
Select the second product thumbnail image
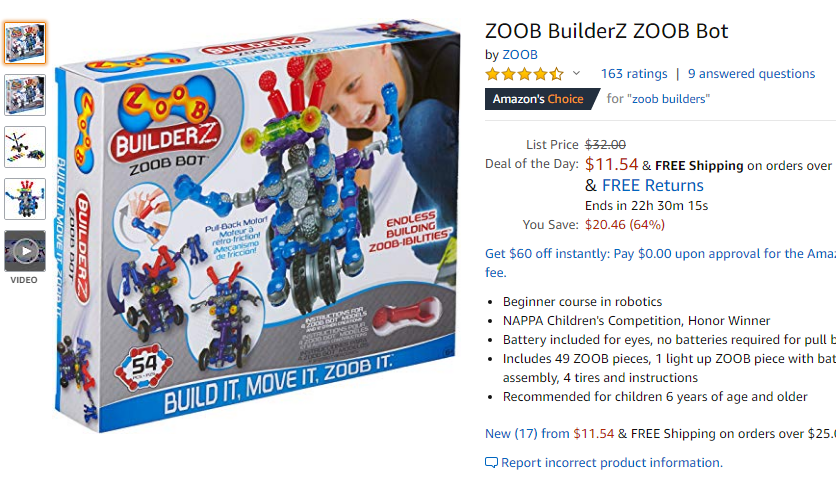25,95
